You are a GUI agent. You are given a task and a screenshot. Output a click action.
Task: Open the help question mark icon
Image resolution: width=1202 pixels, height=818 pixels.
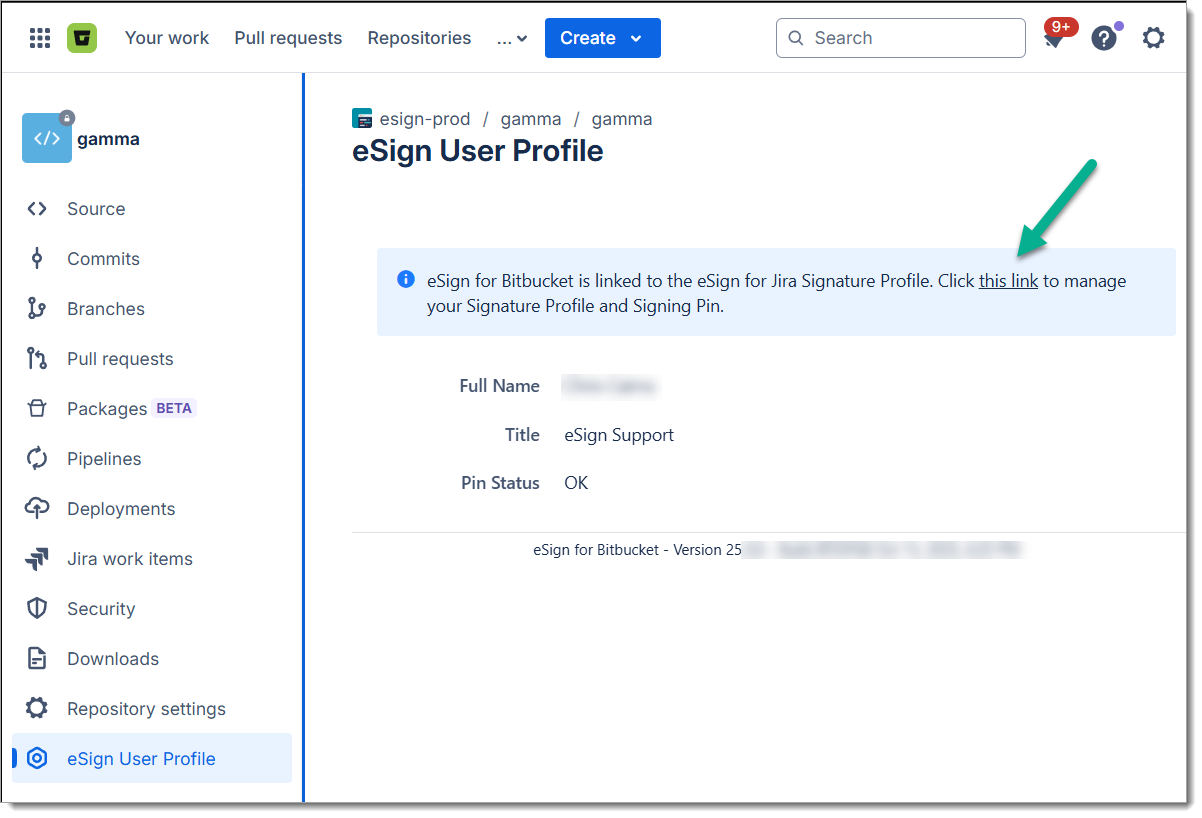pyautogui.click(x=1103, y=39)
